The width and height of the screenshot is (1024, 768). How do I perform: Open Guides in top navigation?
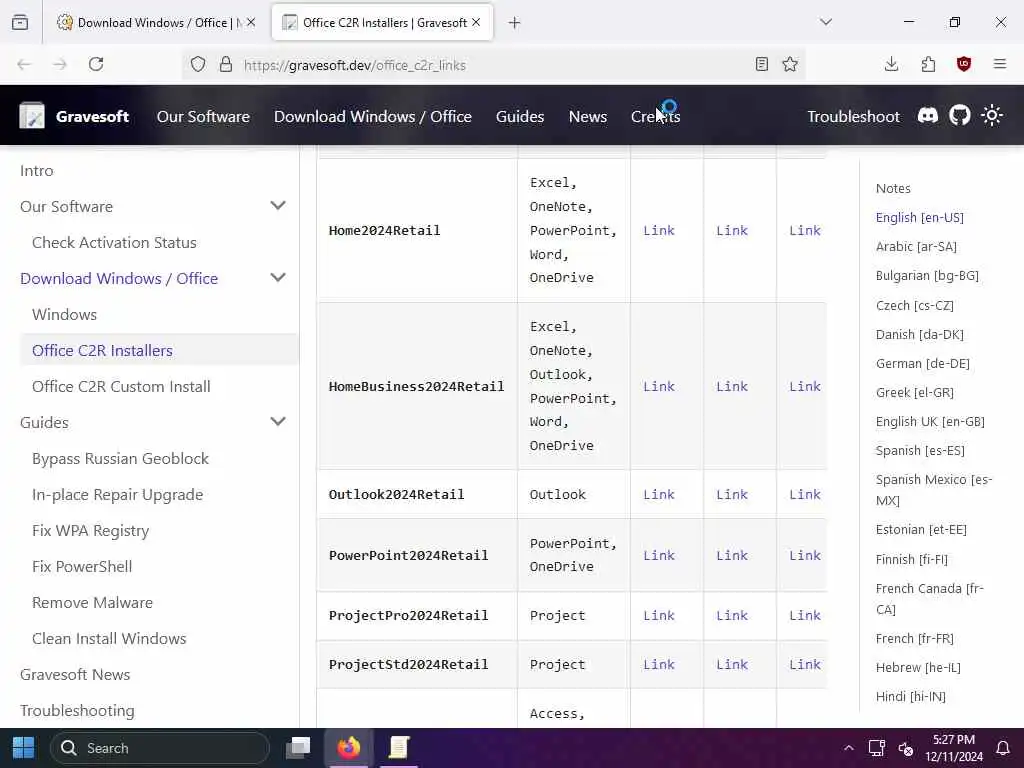pyautogui.click(x=520, y=116)
